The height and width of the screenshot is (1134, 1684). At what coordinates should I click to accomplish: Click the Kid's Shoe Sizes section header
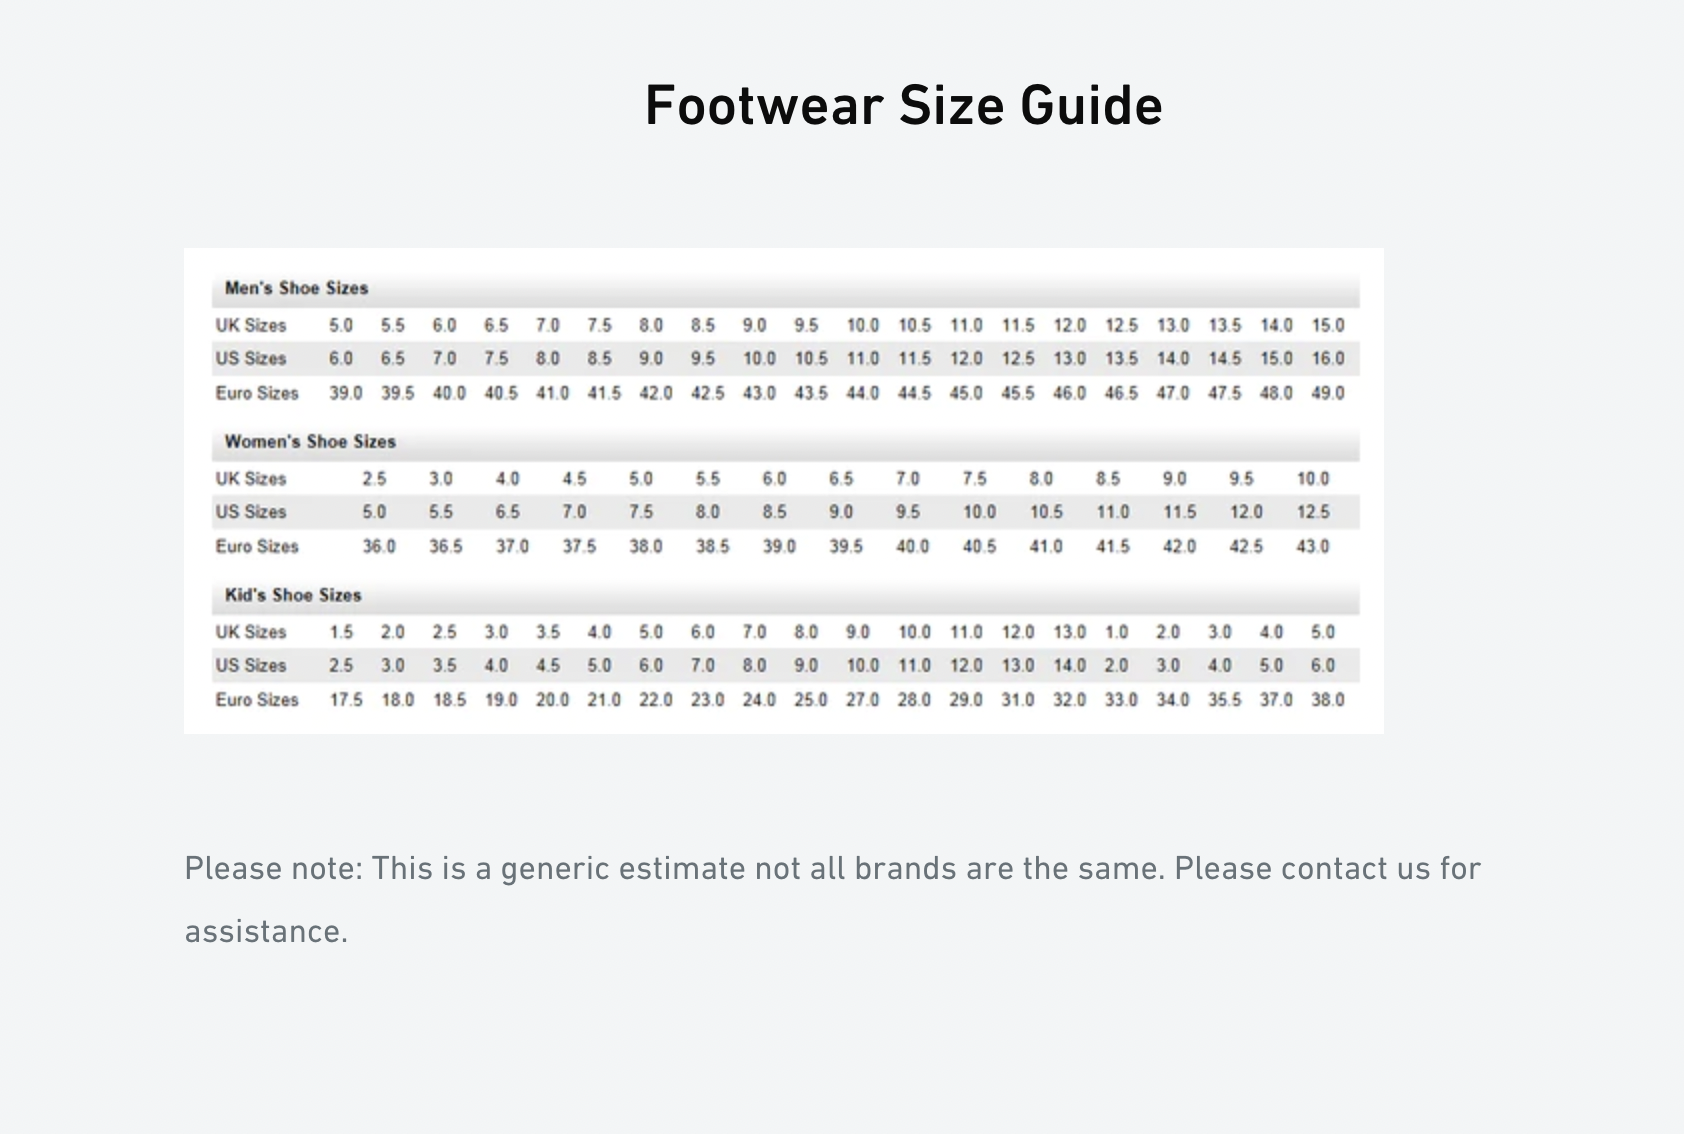click(293, 595)
